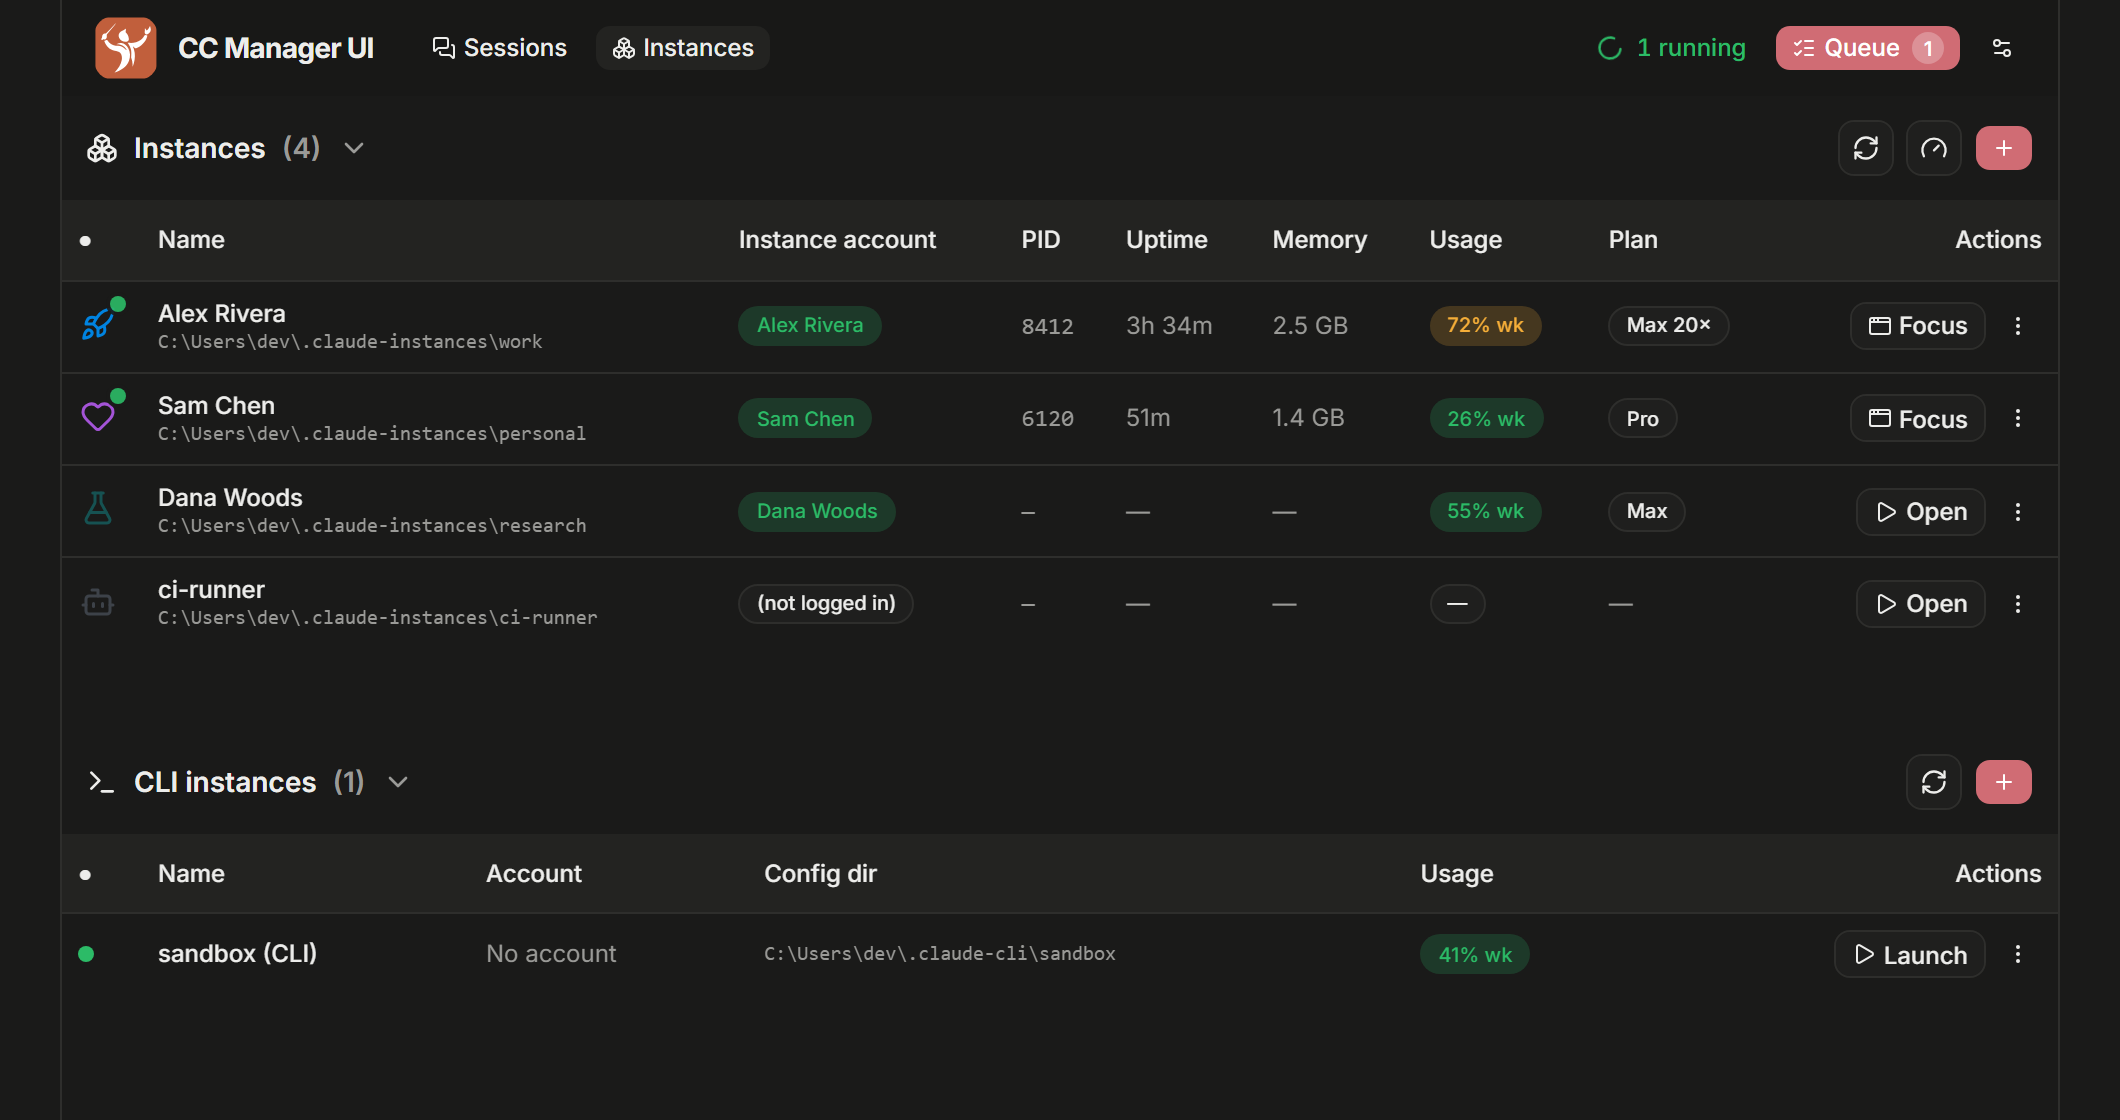The height and width of the screenshot is (1120, 2120).
Task: Click the CC Manager UI app logo
Action: tap(126, 48)
